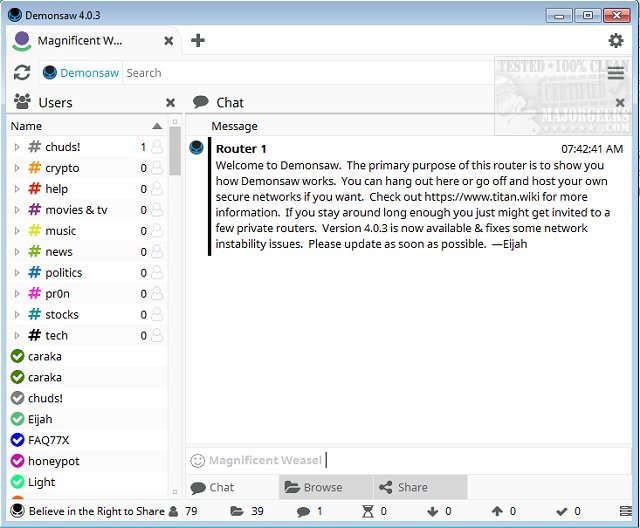This screenshot has height=528, width=640.
Task: Switch to the Magnificent W... router tab
Action: (94, 41)
